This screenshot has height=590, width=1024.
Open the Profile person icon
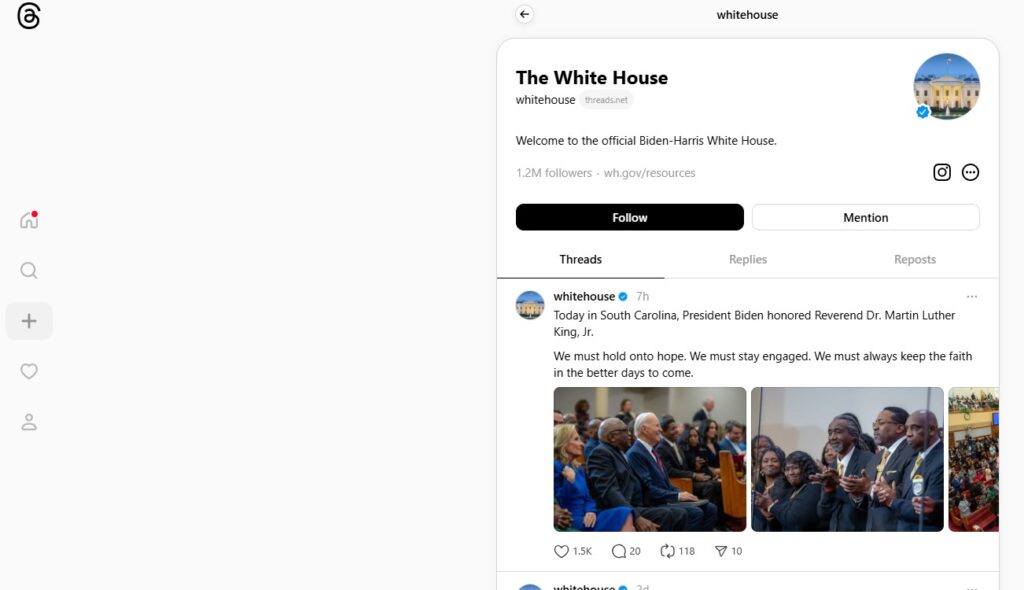click(29, 422)
